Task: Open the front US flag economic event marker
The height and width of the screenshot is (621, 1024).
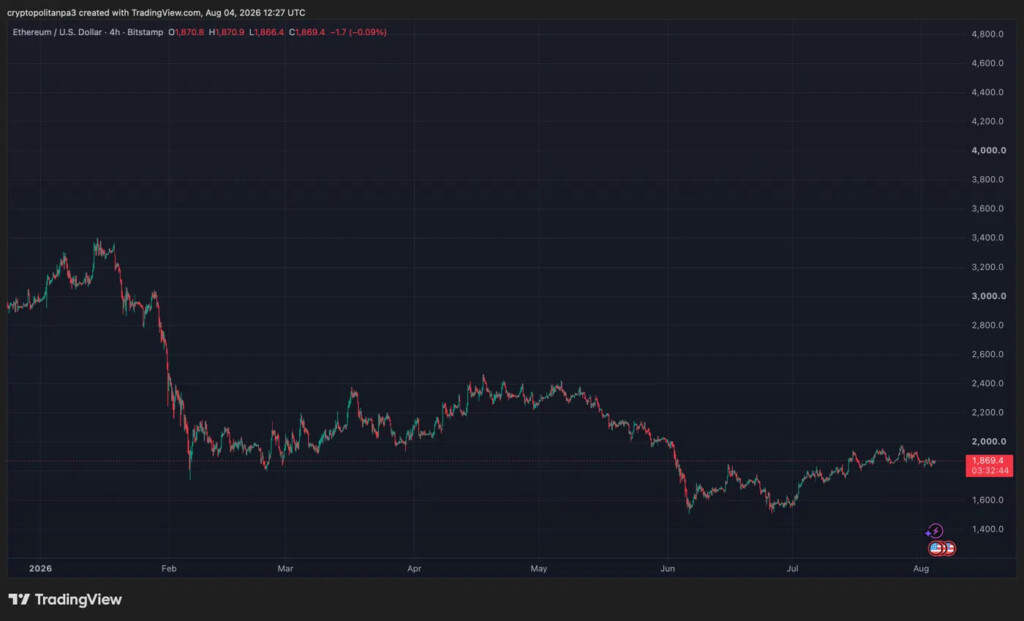Action: click(x=936, y=549)
